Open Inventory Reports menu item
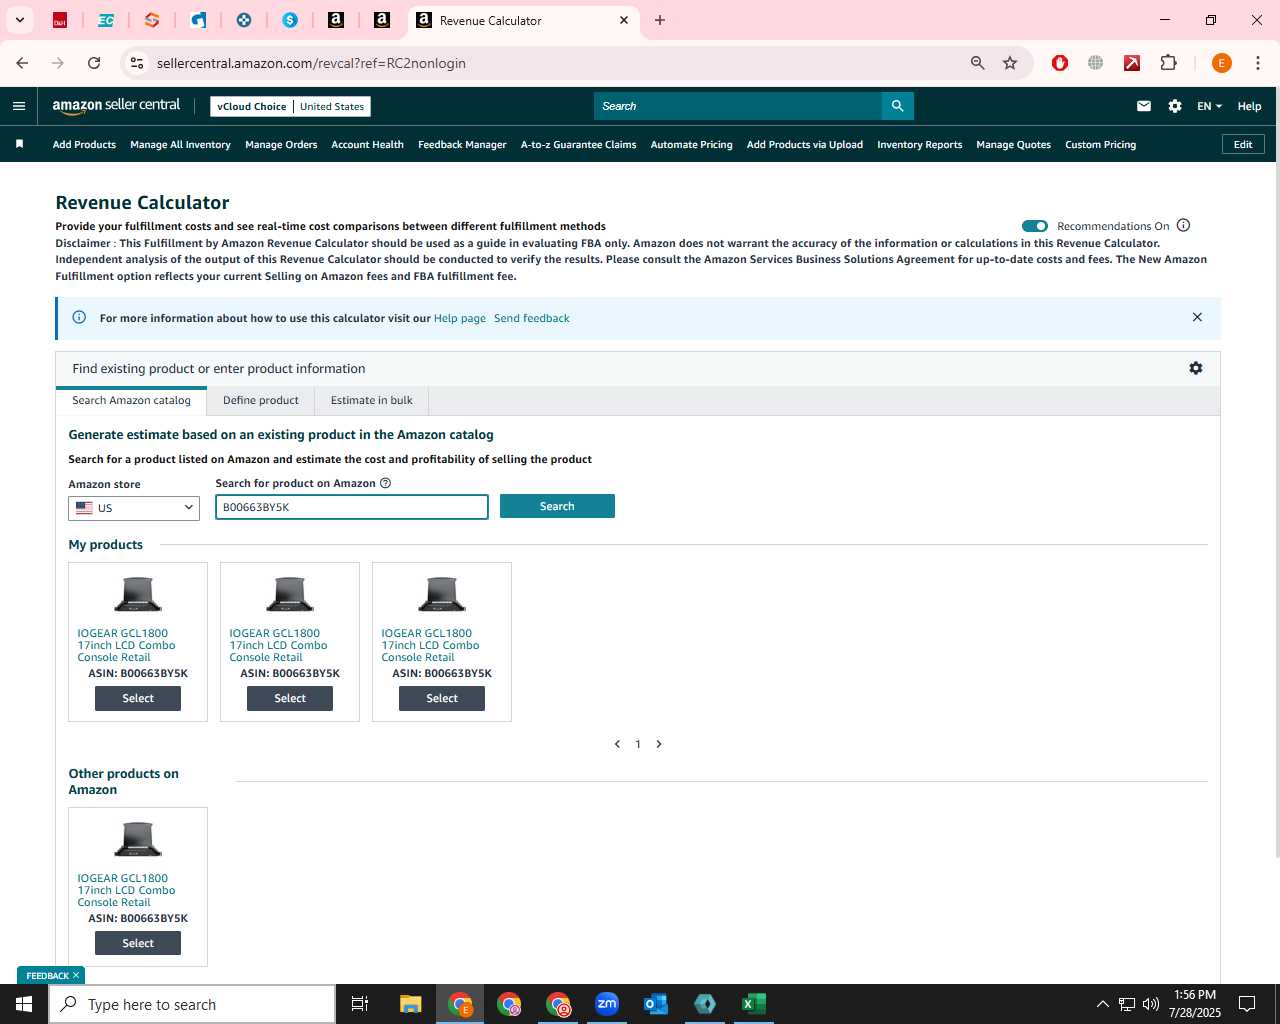This screenshot has width=1280, height=1024. 919,144
